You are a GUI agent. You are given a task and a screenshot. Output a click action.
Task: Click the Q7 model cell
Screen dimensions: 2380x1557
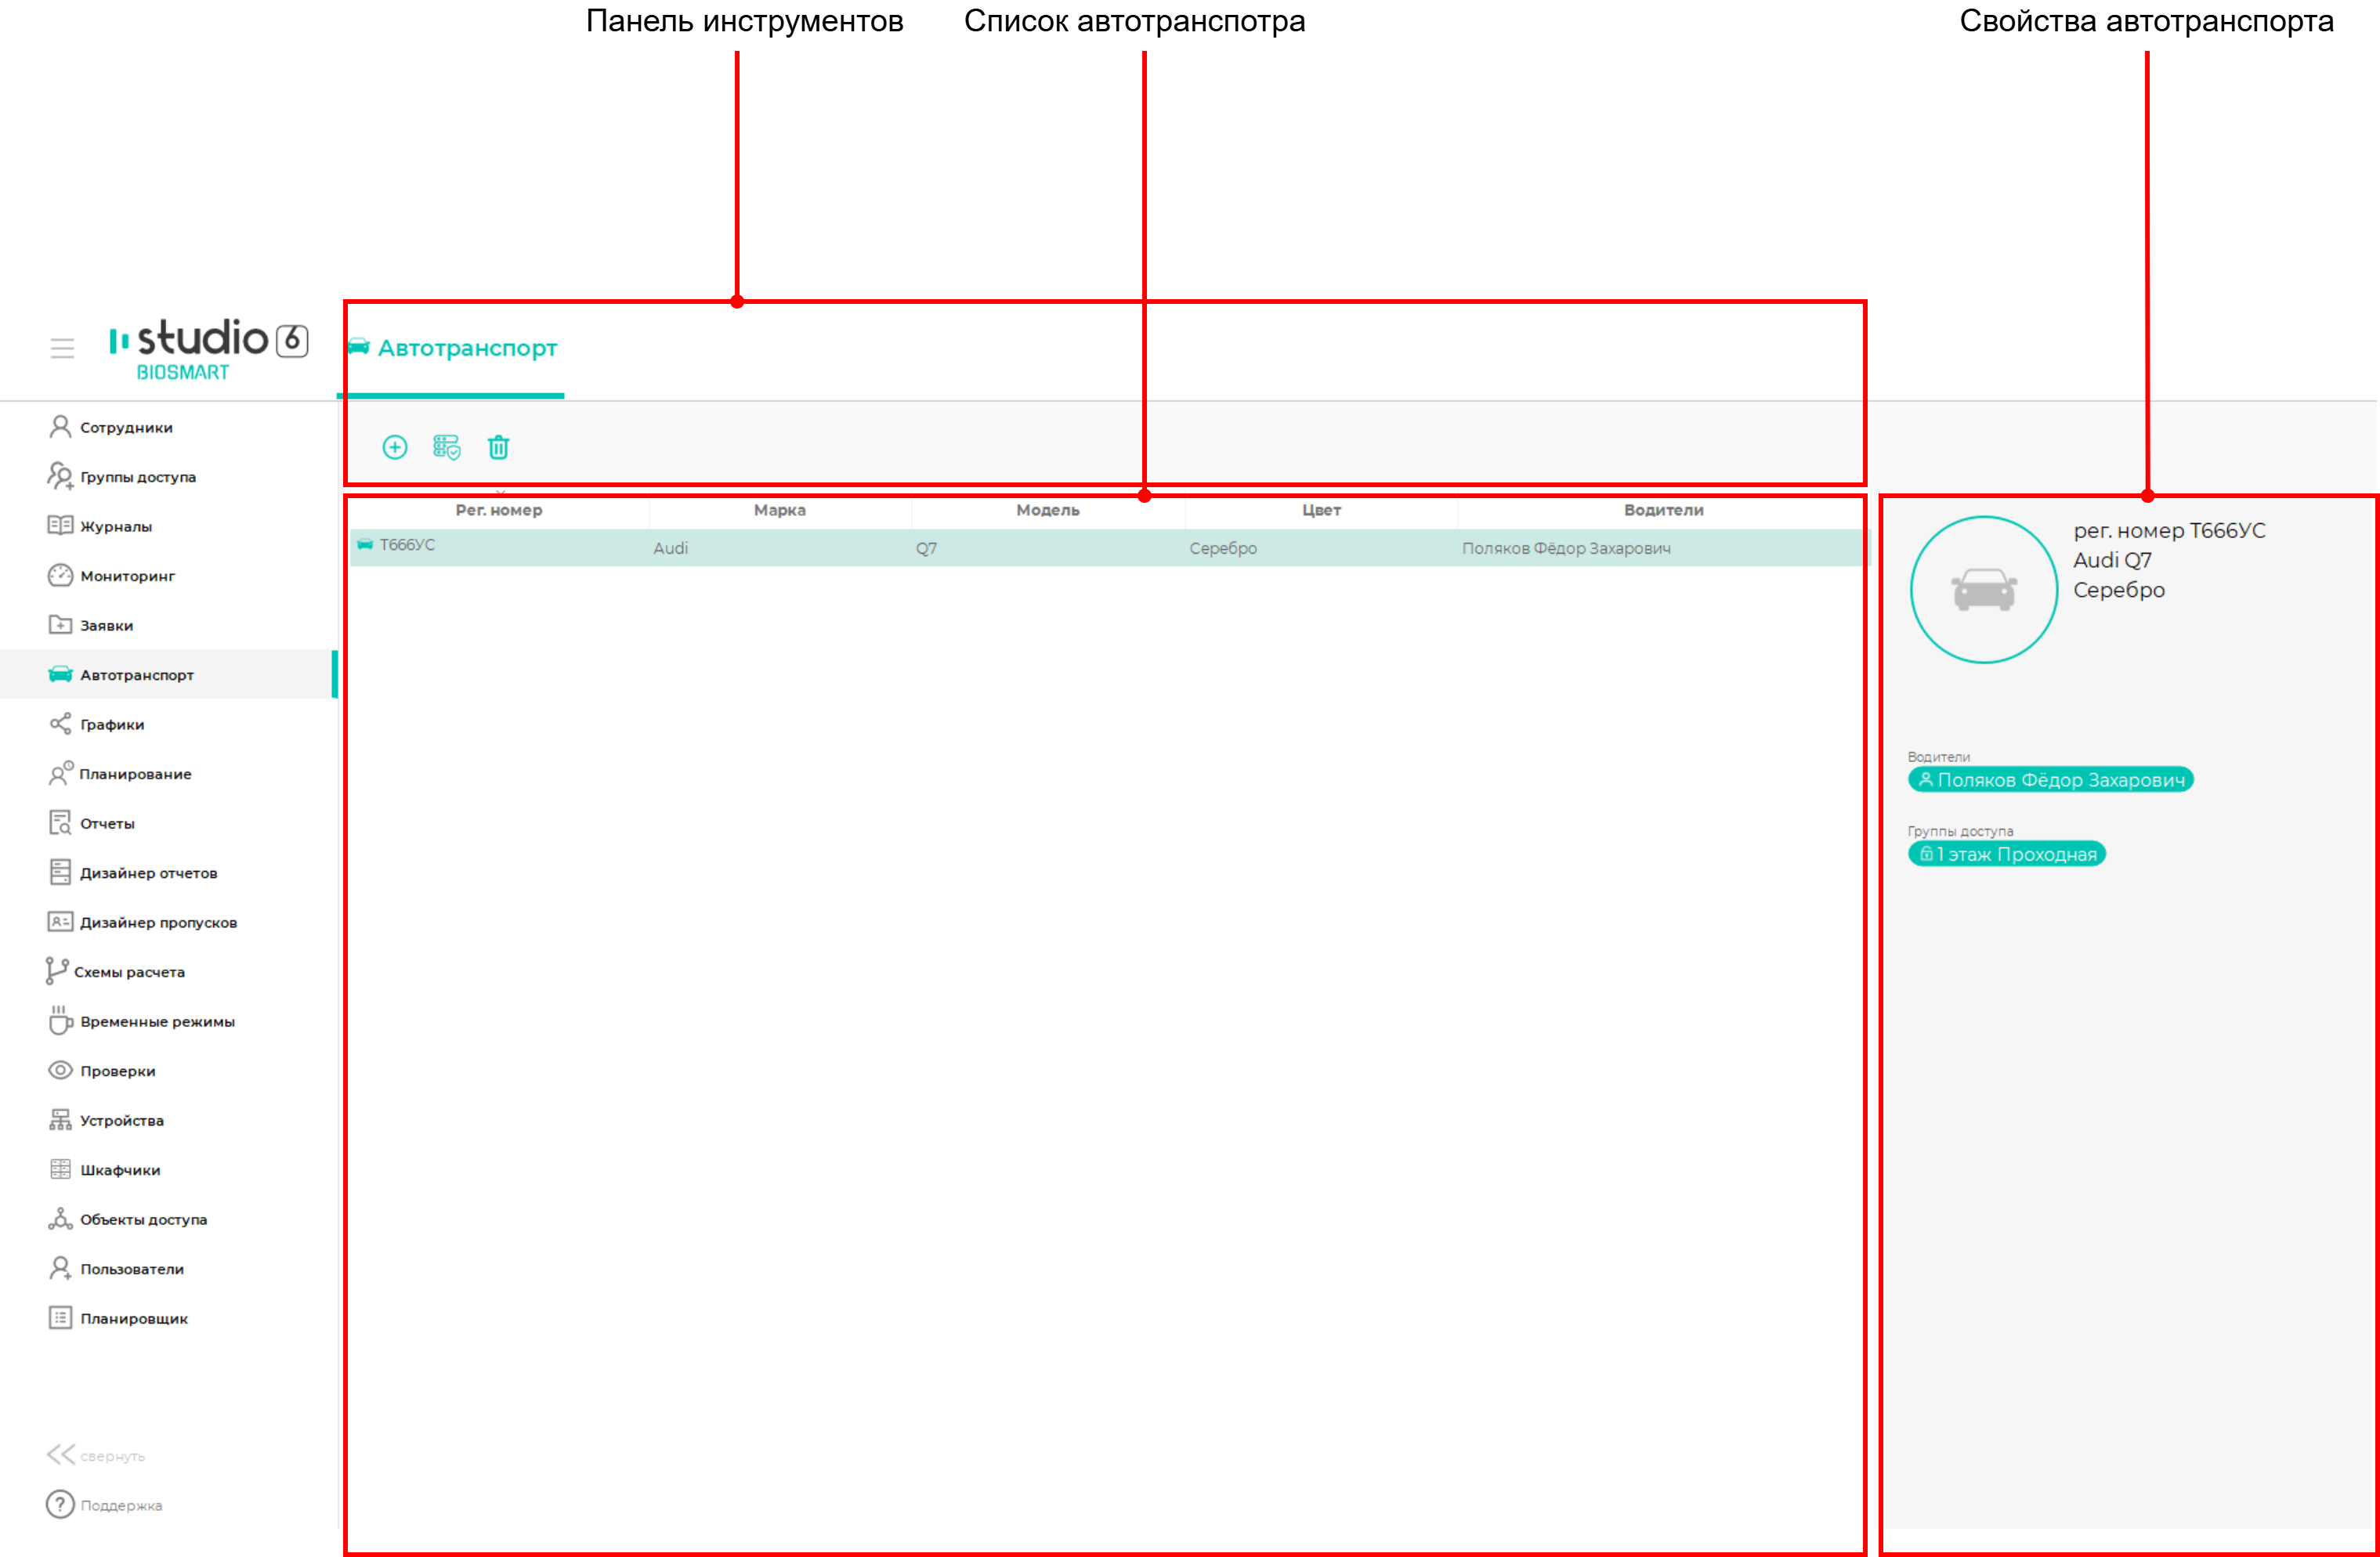[926, 548]
